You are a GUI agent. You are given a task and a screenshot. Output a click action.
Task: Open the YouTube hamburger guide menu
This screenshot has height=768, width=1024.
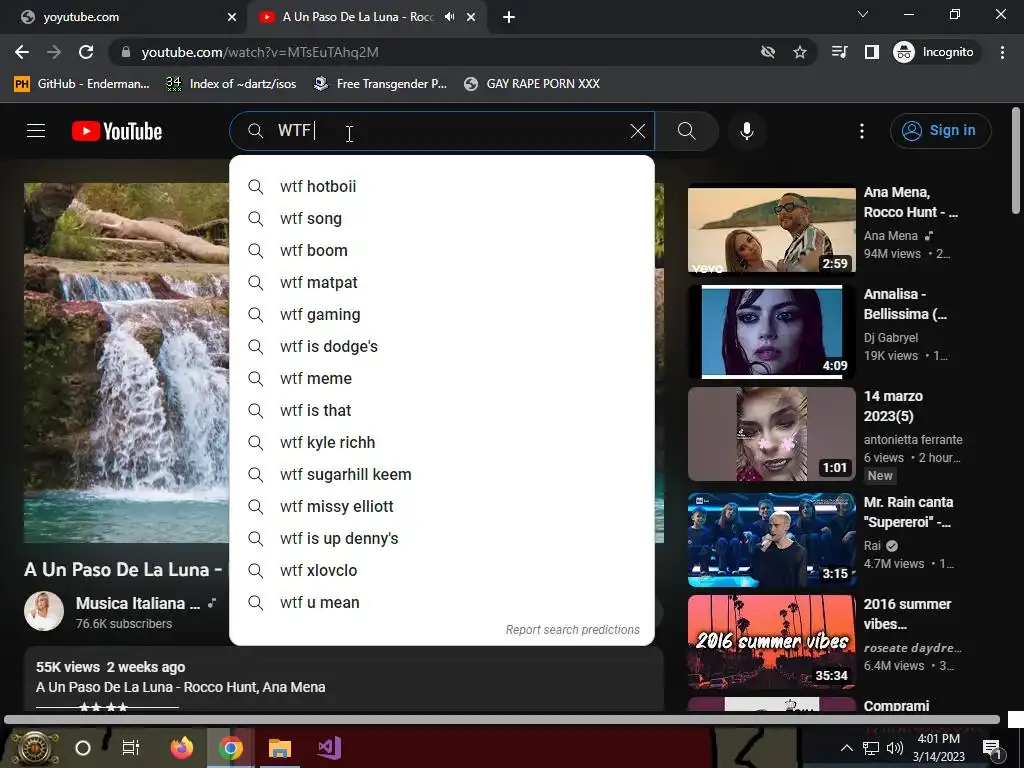(x=36, y=131)
